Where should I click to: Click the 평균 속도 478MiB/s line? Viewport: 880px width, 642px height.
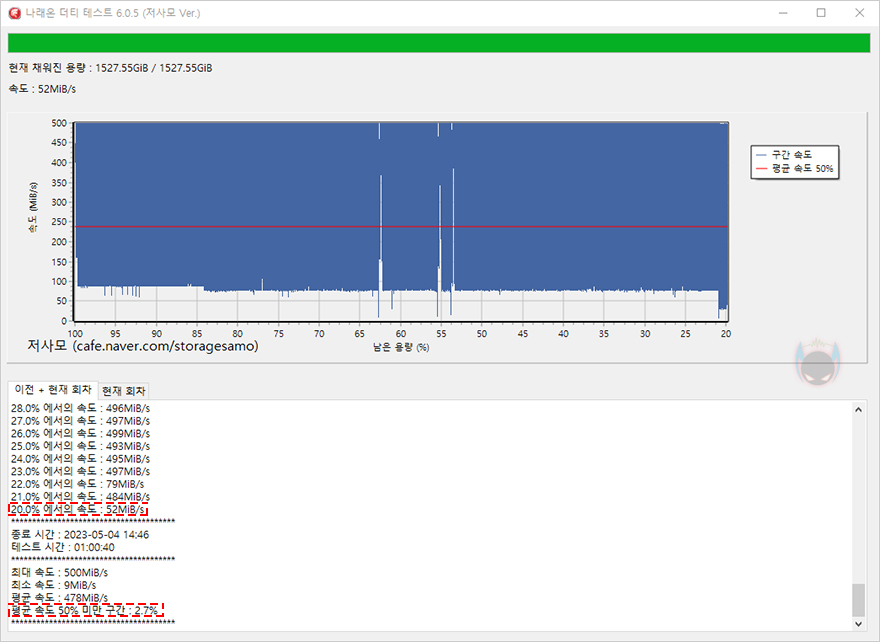click(x=59, y=598)
